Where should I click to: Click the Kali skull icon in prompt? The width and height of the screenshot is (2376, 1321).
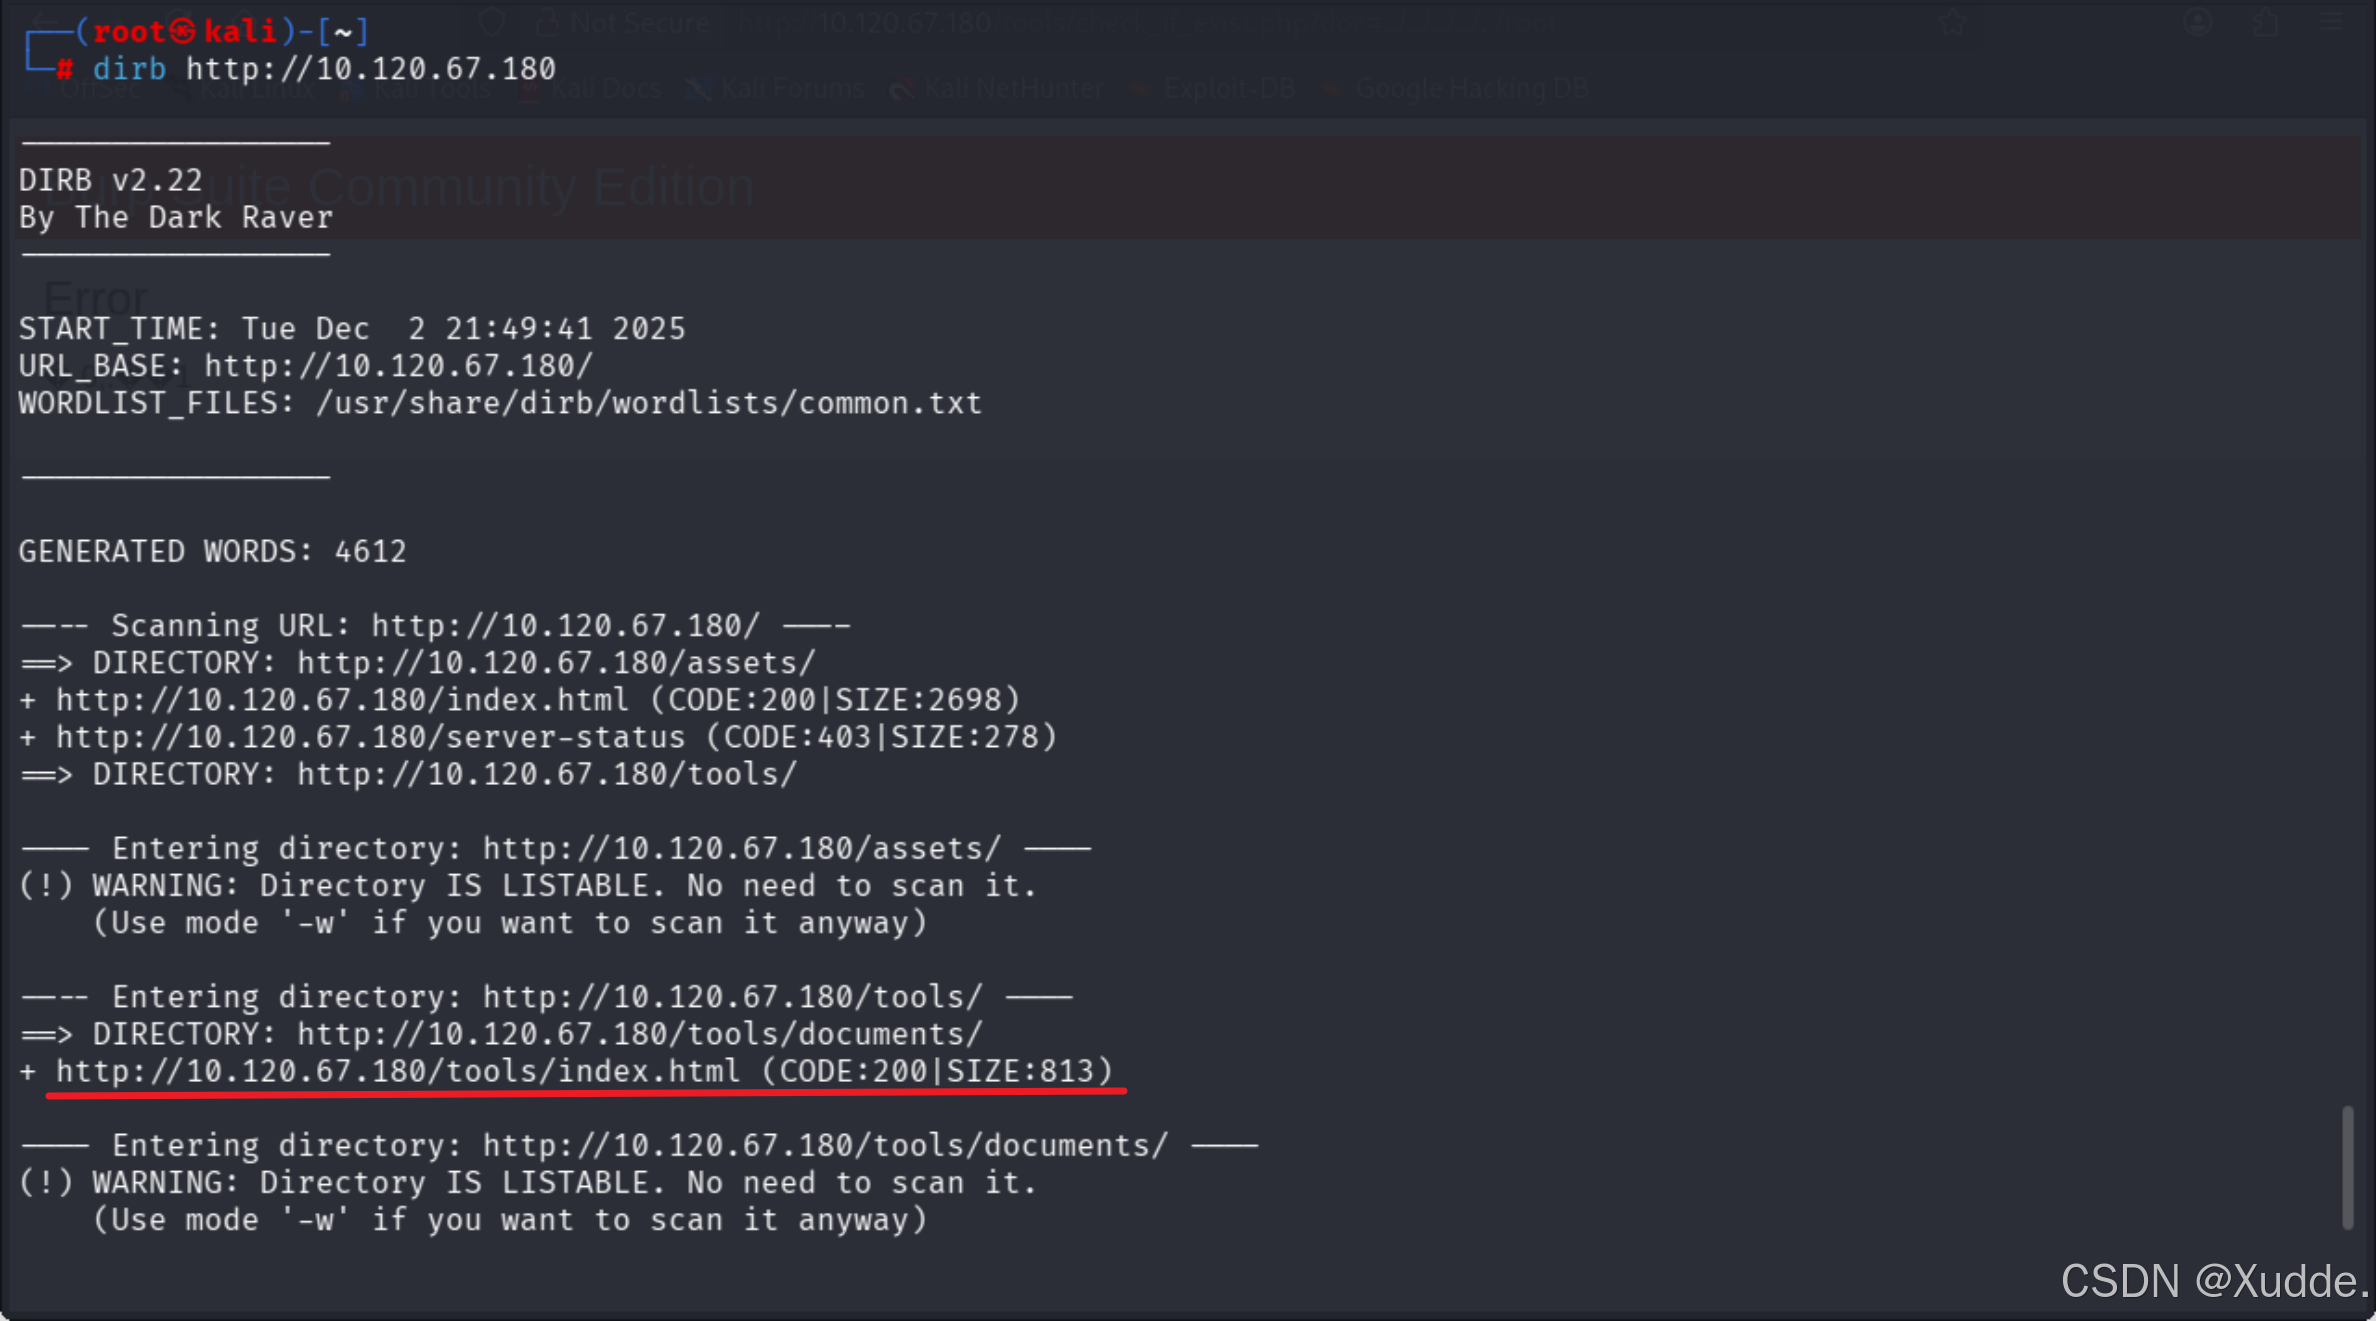182,32
